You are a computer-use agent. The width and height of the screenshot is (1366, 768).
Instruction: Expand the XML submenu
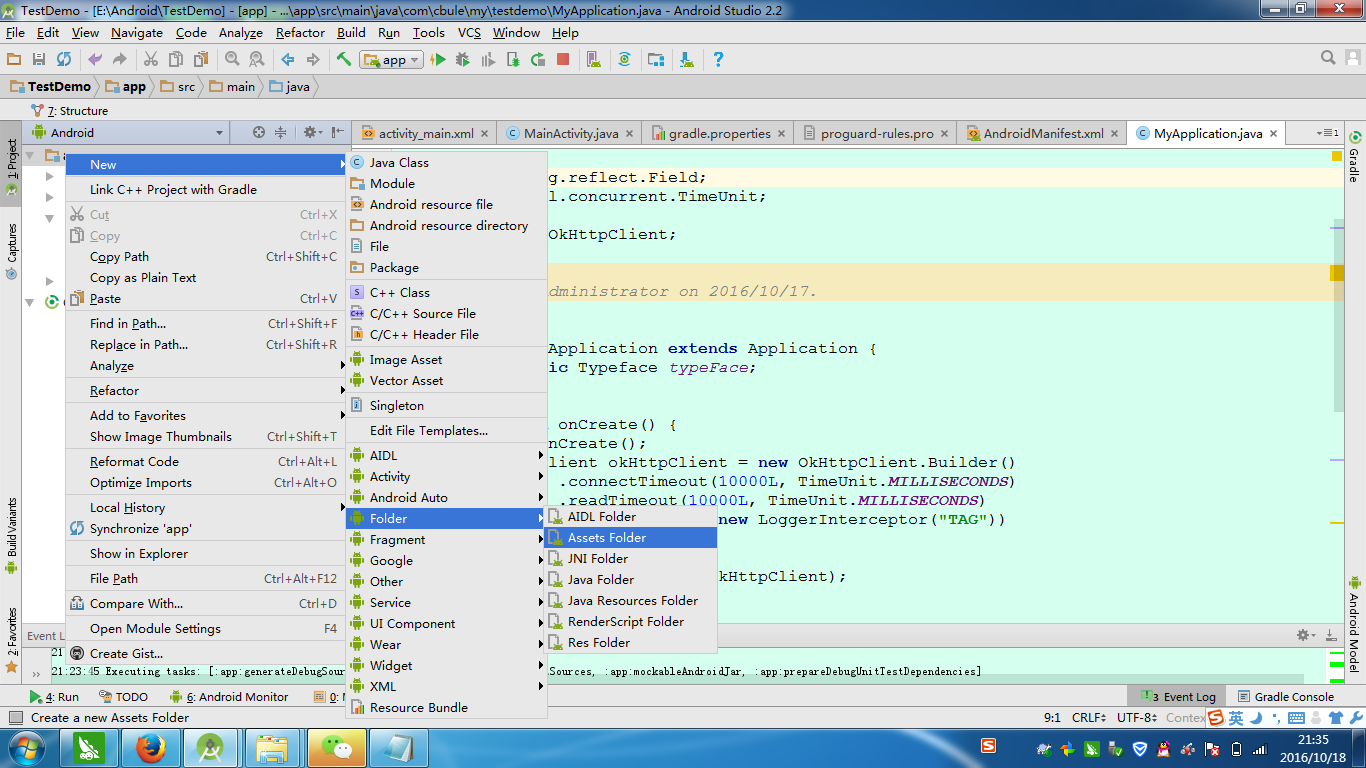[x=446, y=687]
